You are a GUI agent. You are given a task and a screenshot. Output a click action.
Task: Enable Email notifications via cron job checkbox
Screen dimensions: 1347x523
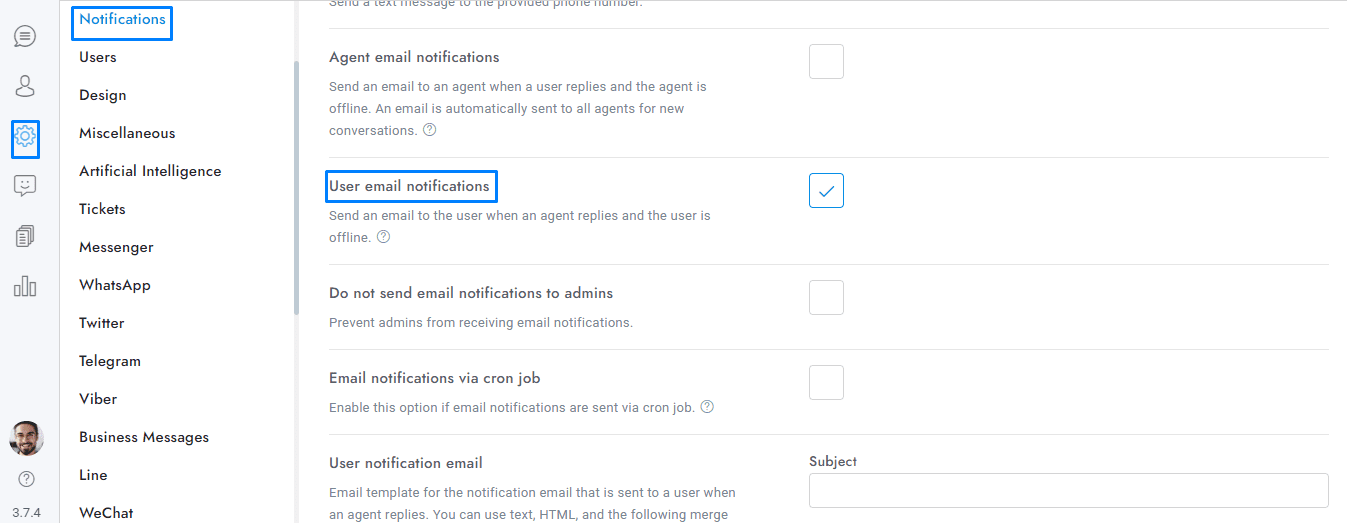[x=826, y=382]
